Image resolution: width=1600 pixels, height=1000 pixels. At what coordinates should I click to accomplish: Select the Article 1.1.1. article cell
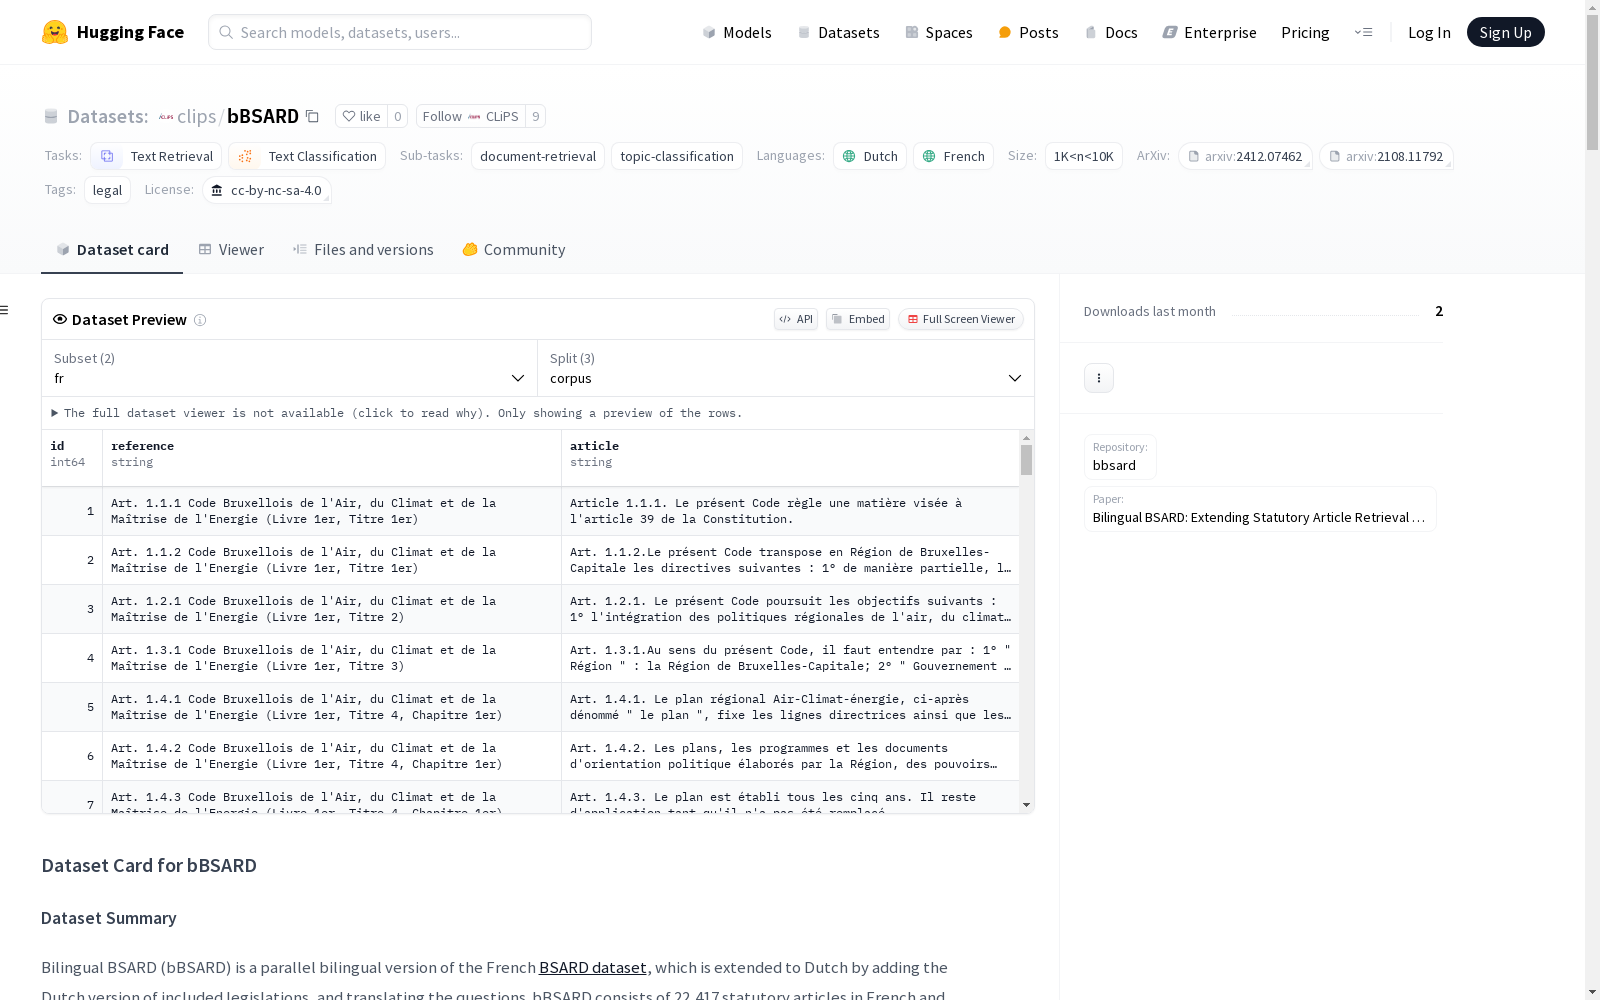[x=790, y=511]
